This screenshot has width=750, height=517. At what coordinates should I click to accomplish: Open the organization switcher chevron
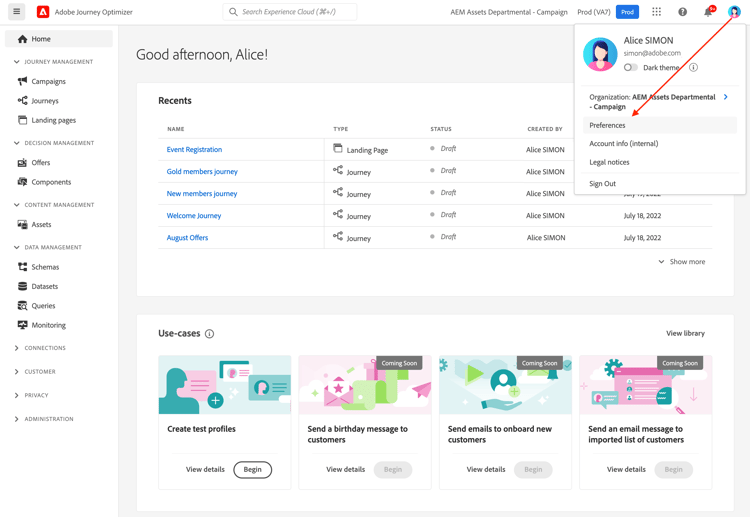click(726, 97)
